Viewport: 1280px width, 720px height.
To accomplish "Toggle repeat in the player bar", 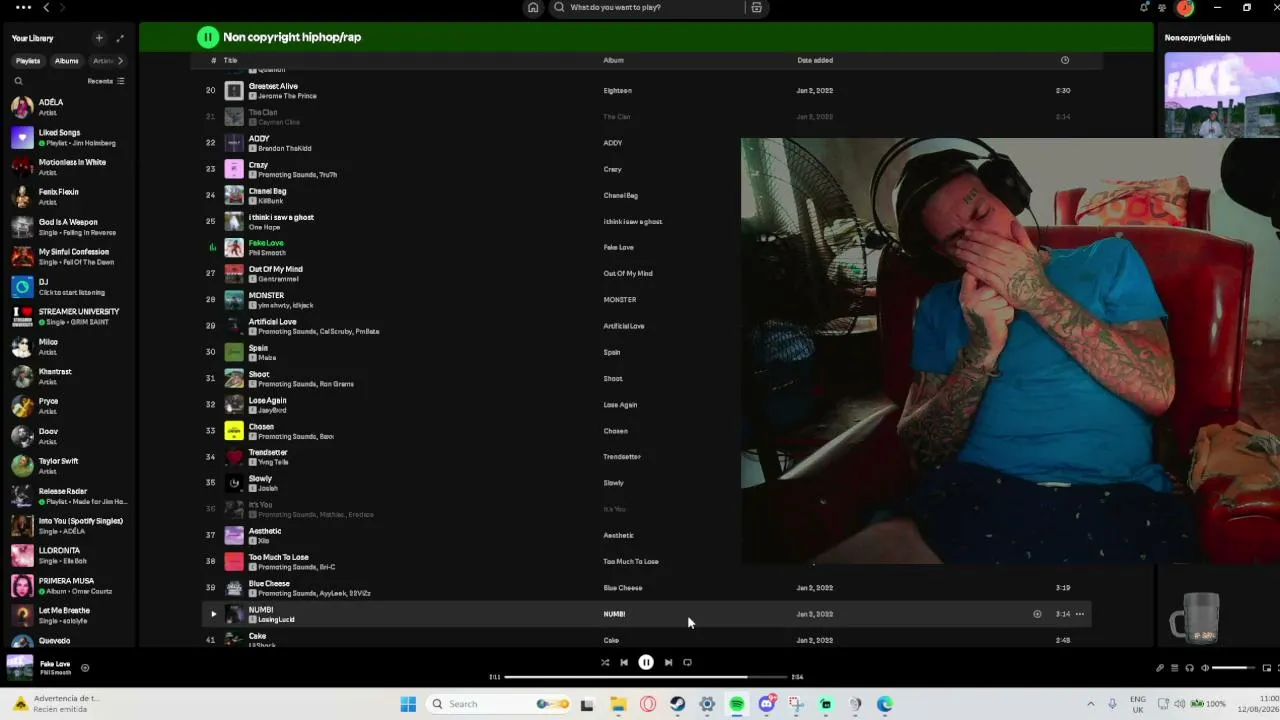I will [687, 662].
